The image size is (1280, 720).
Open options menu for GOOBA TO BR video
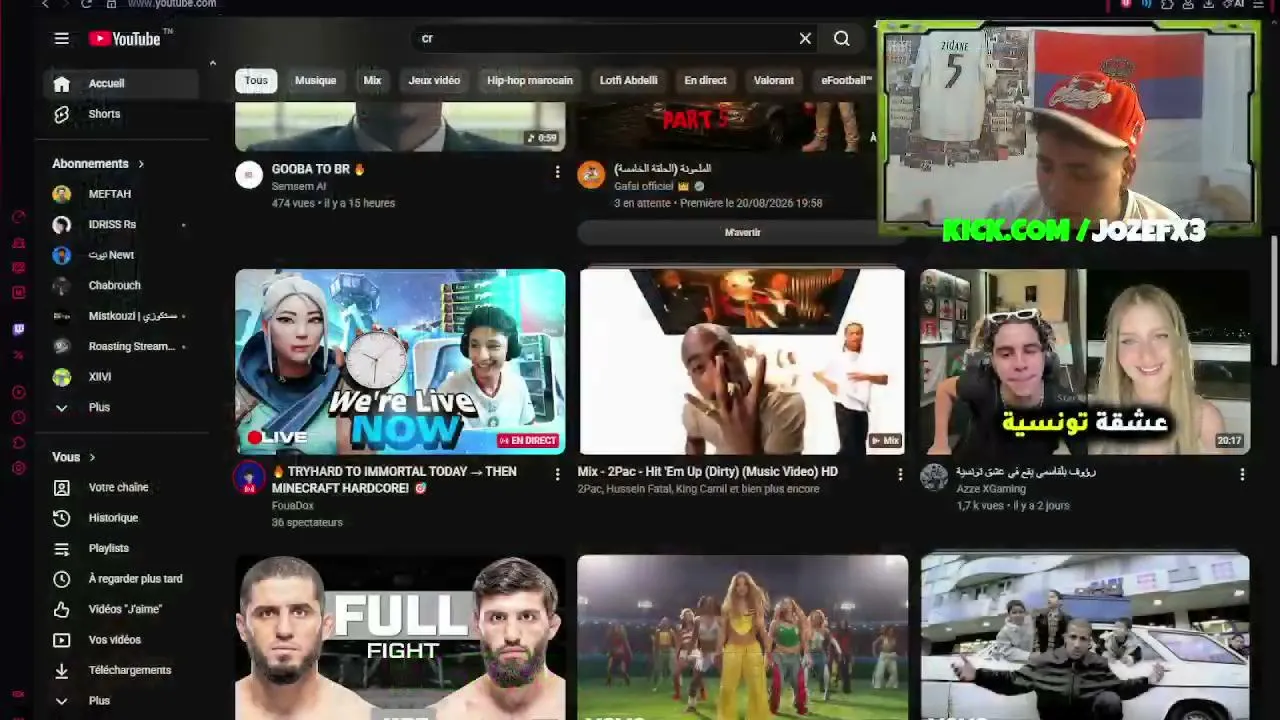point(557,172)
